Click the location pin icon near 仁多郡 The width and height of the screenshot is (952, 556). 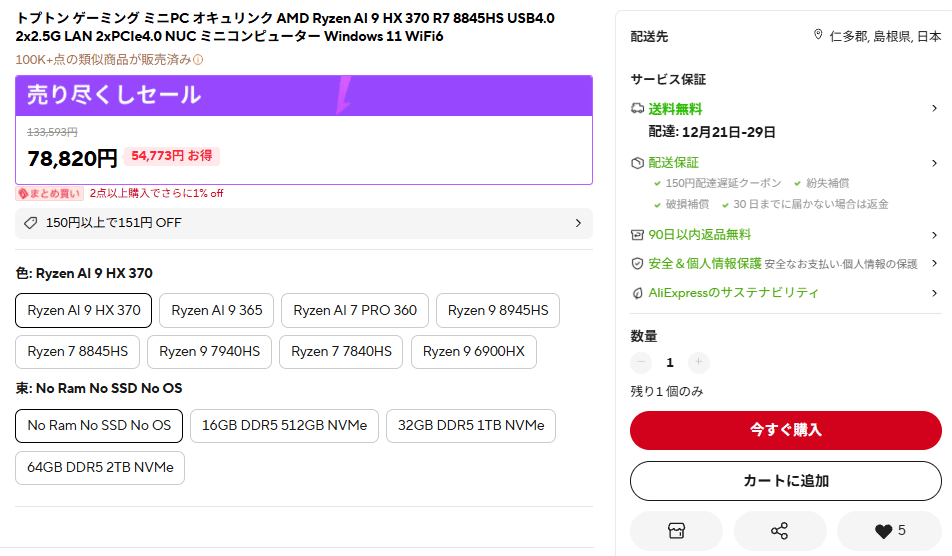tap(818, 35)
